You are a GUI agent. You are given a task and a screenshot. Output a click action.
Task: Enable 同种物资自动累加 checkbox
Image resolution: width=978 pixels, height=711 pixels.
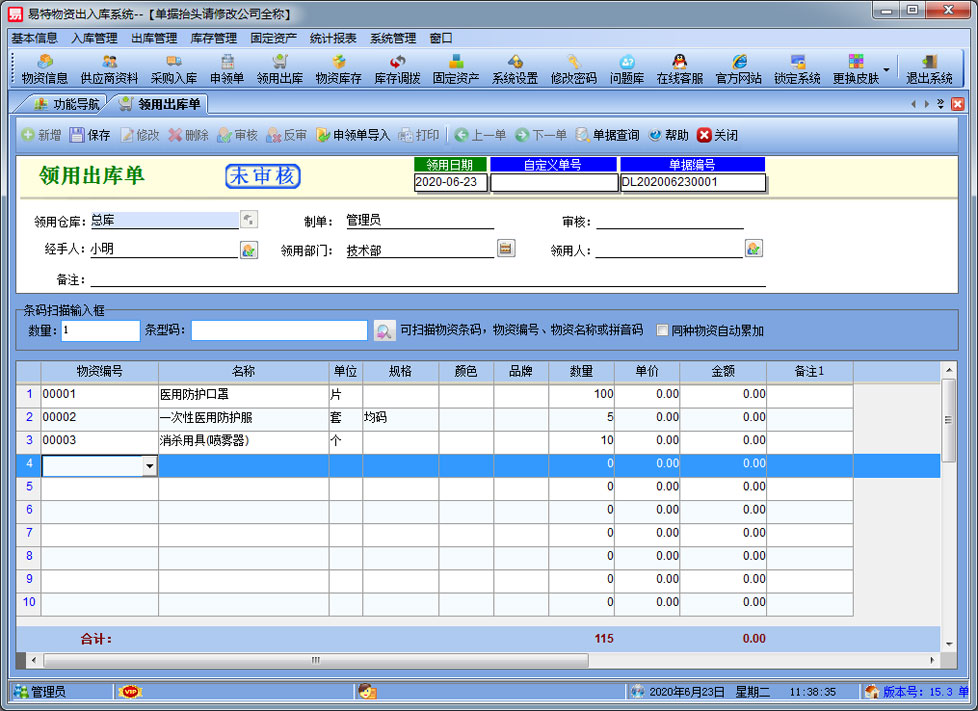(x=662, y=330)
